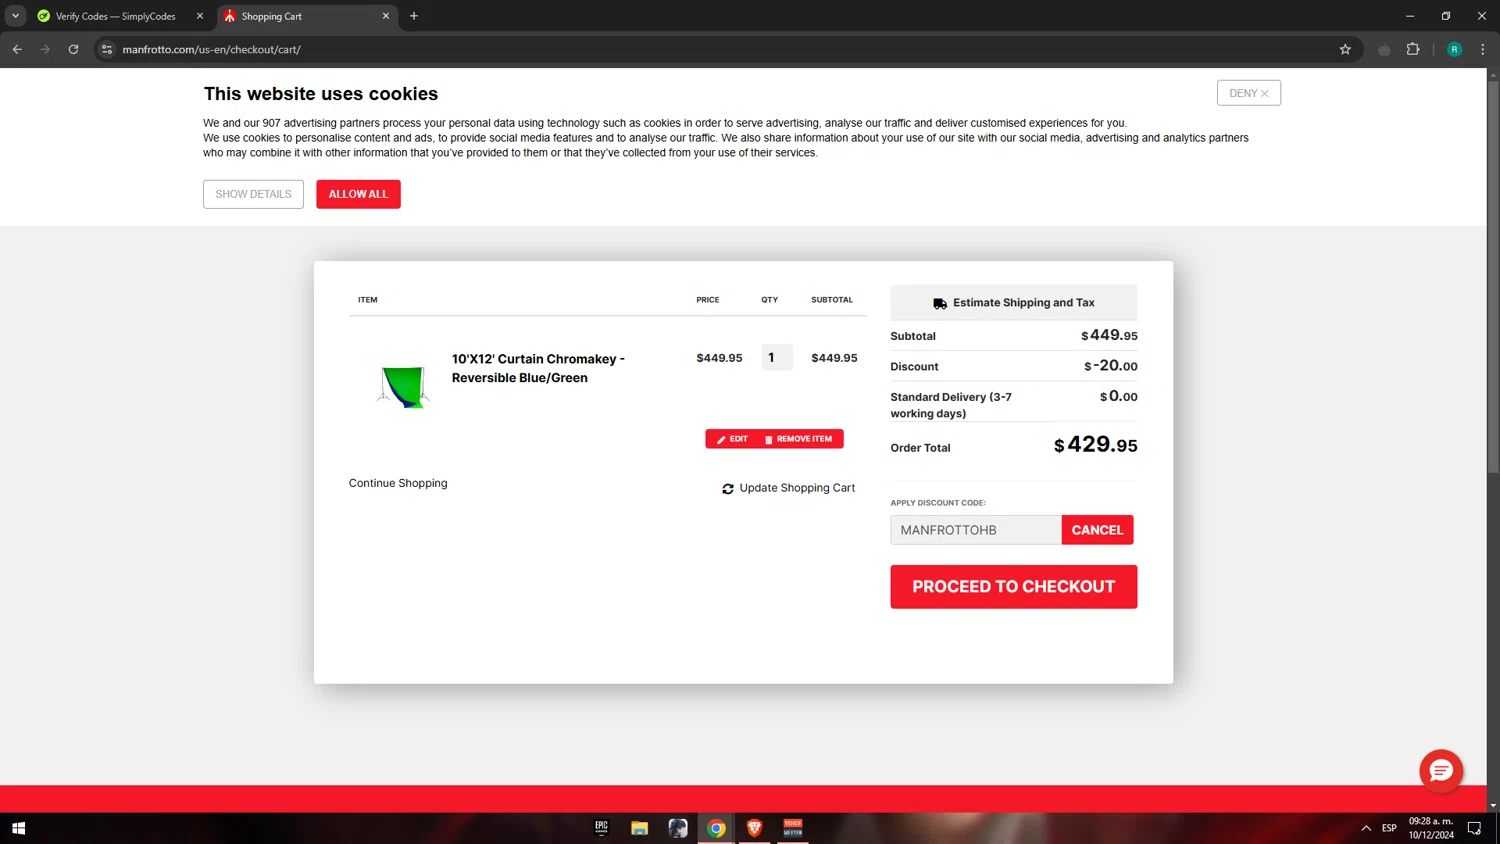The width and height of the screenshot is (1500, 844).
Task: Switch to the Shopping Cart tab
Action: pos(306,16)
